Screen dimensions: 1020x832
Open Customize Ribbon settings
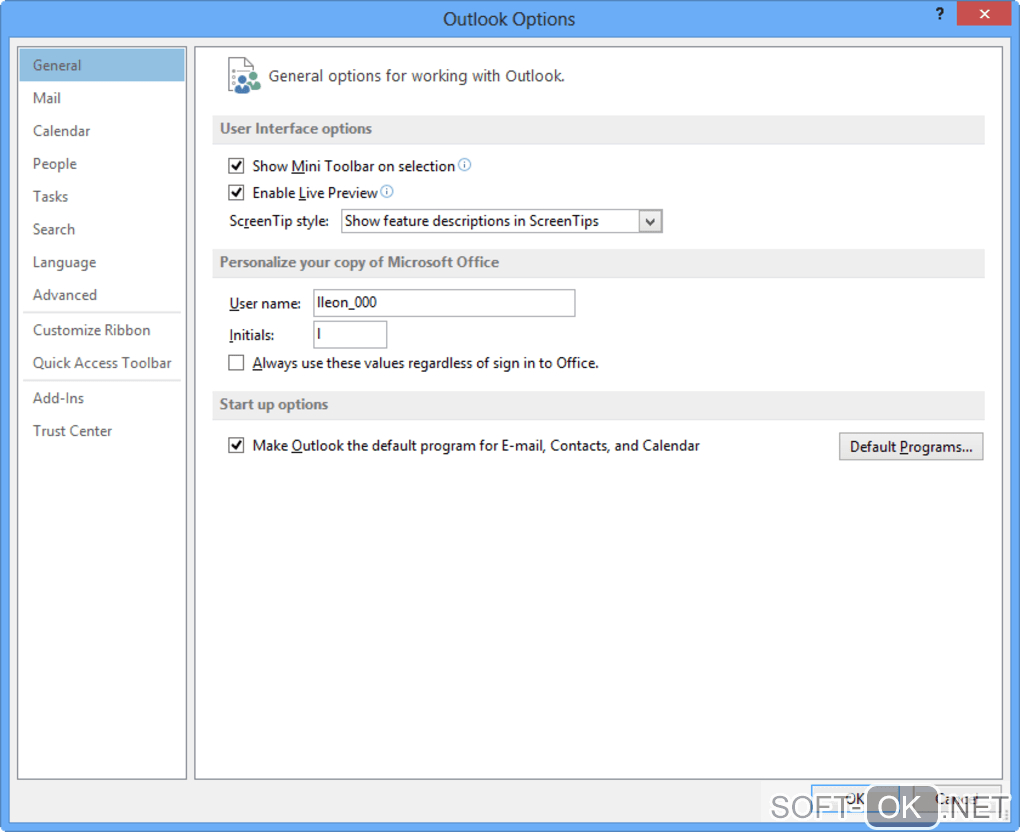pyautogui.click(x=102, y=330)
